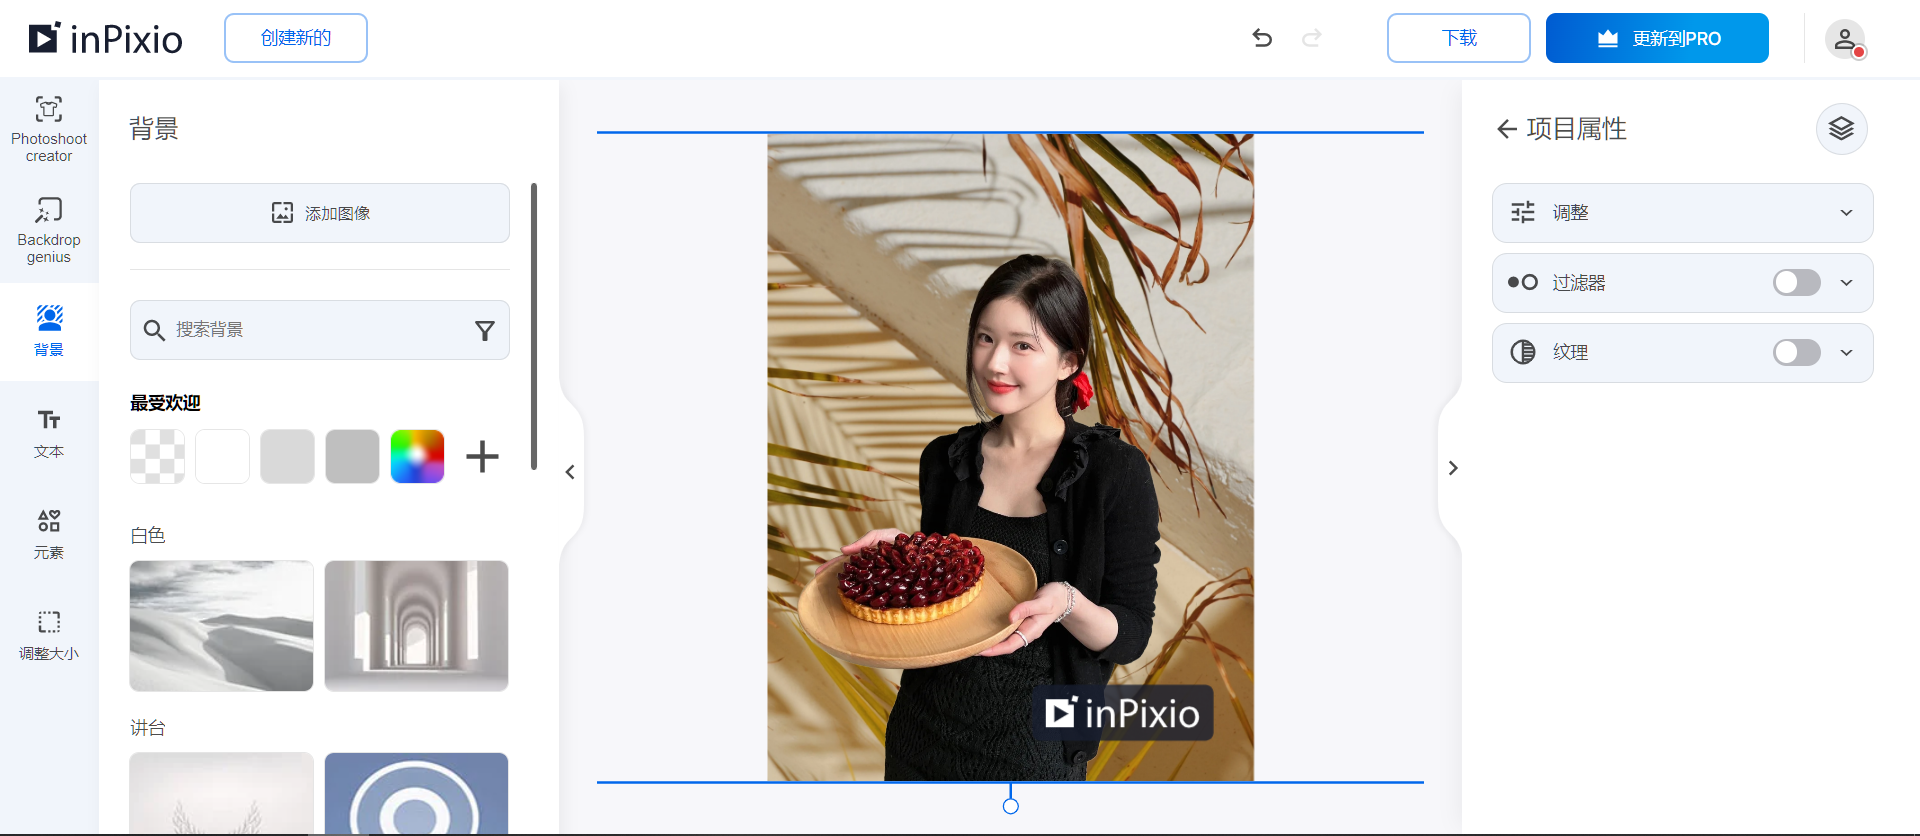Open the 调整大小 resize tool

(49, 635)
